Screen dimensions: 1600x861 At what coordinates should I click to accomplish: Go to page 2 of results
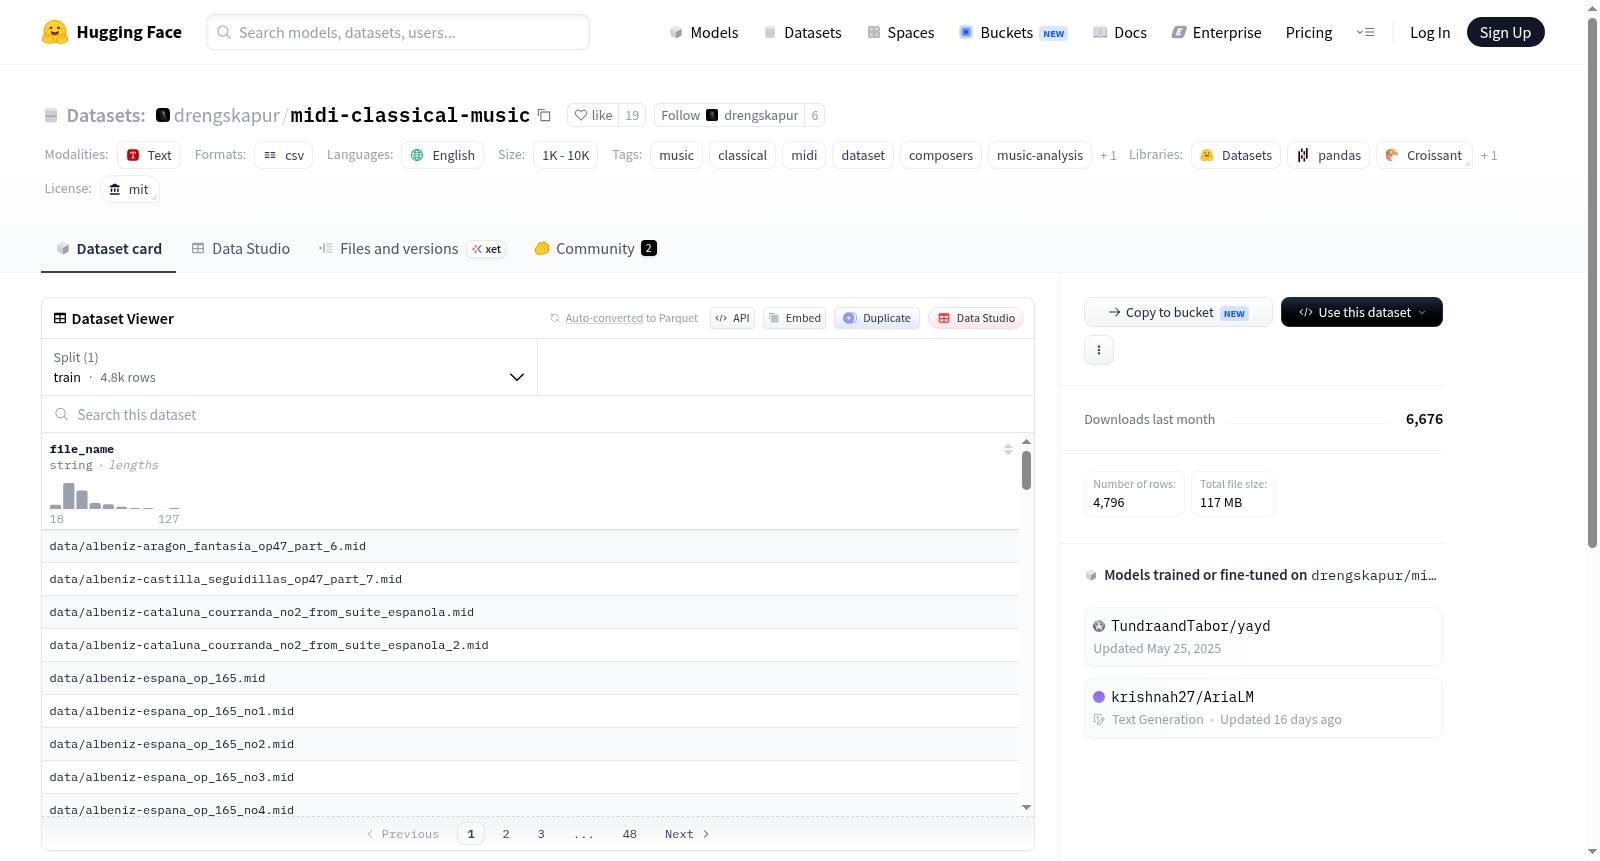tap(506, 834)
